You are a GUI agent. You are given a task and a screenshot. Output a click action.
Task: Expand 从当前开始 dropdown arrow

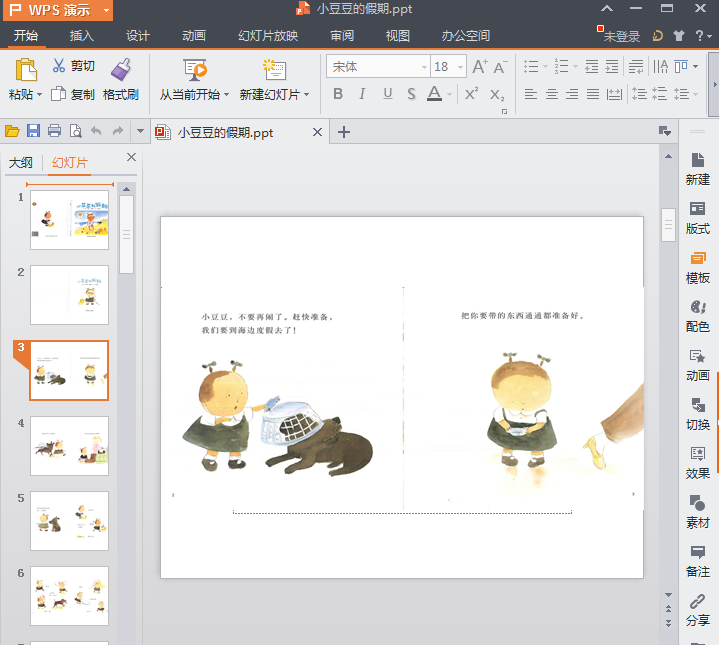[x=226, y=95]
